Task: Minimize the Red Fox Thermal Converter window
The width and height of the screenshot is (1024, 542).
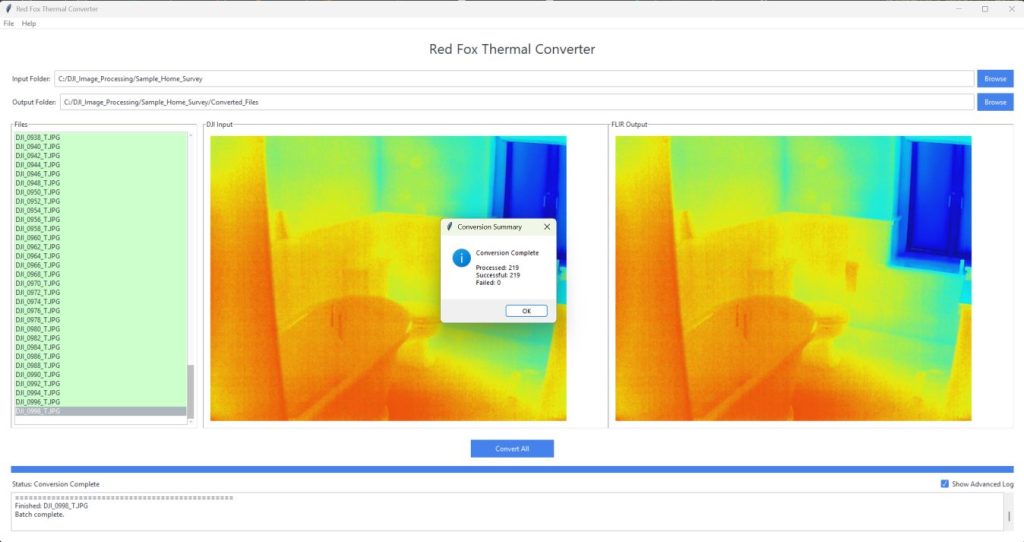Action: tap(959, 8)
